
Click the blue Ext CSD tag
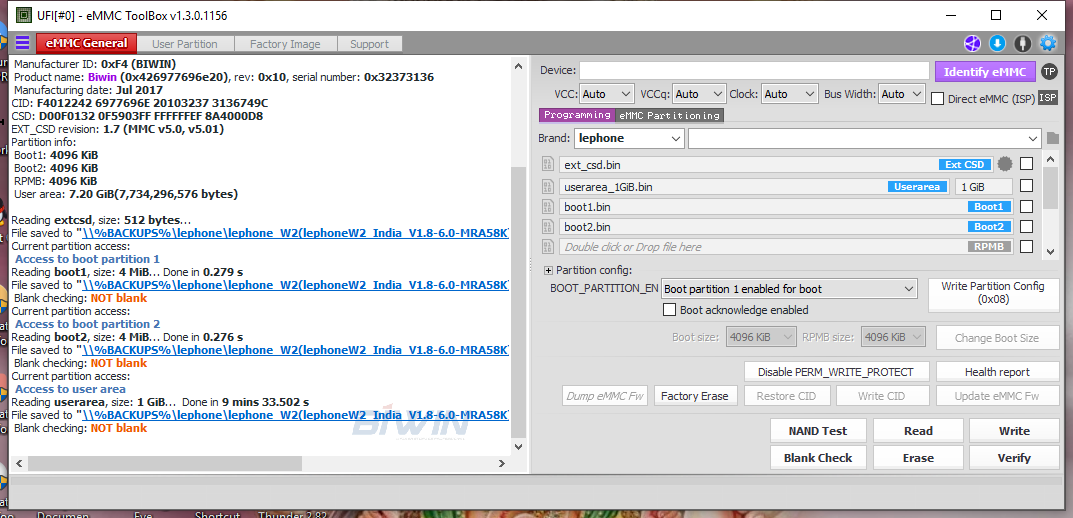click(964, 164)
